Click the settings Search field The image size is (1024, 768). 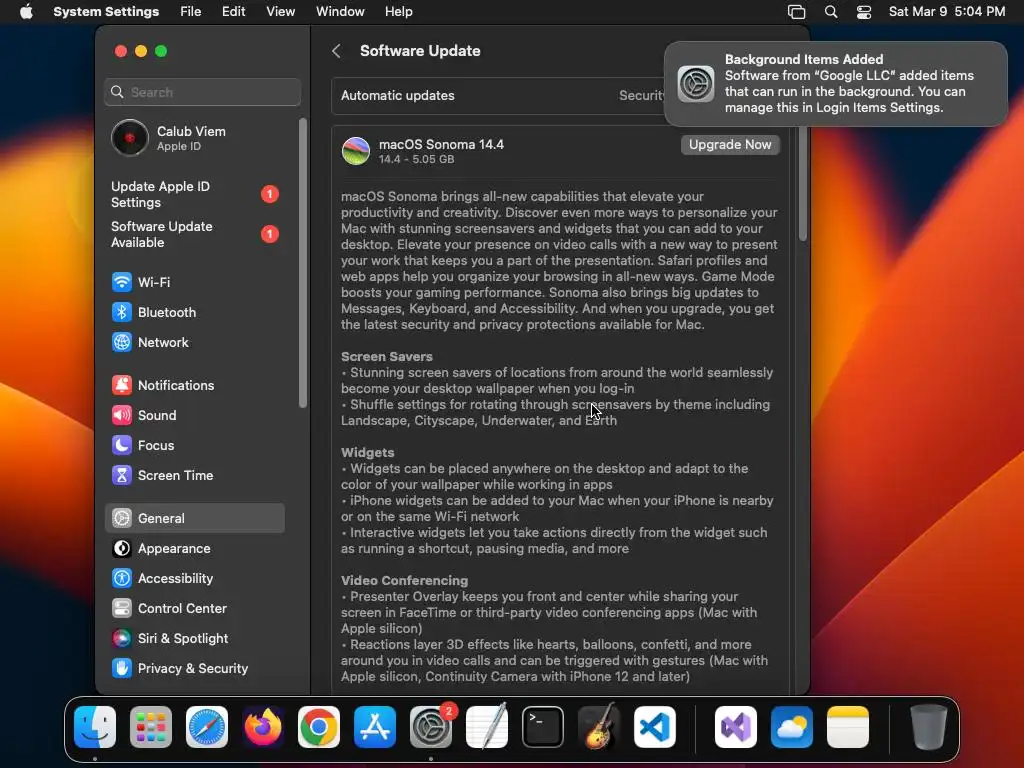click(x=202, y=92)
